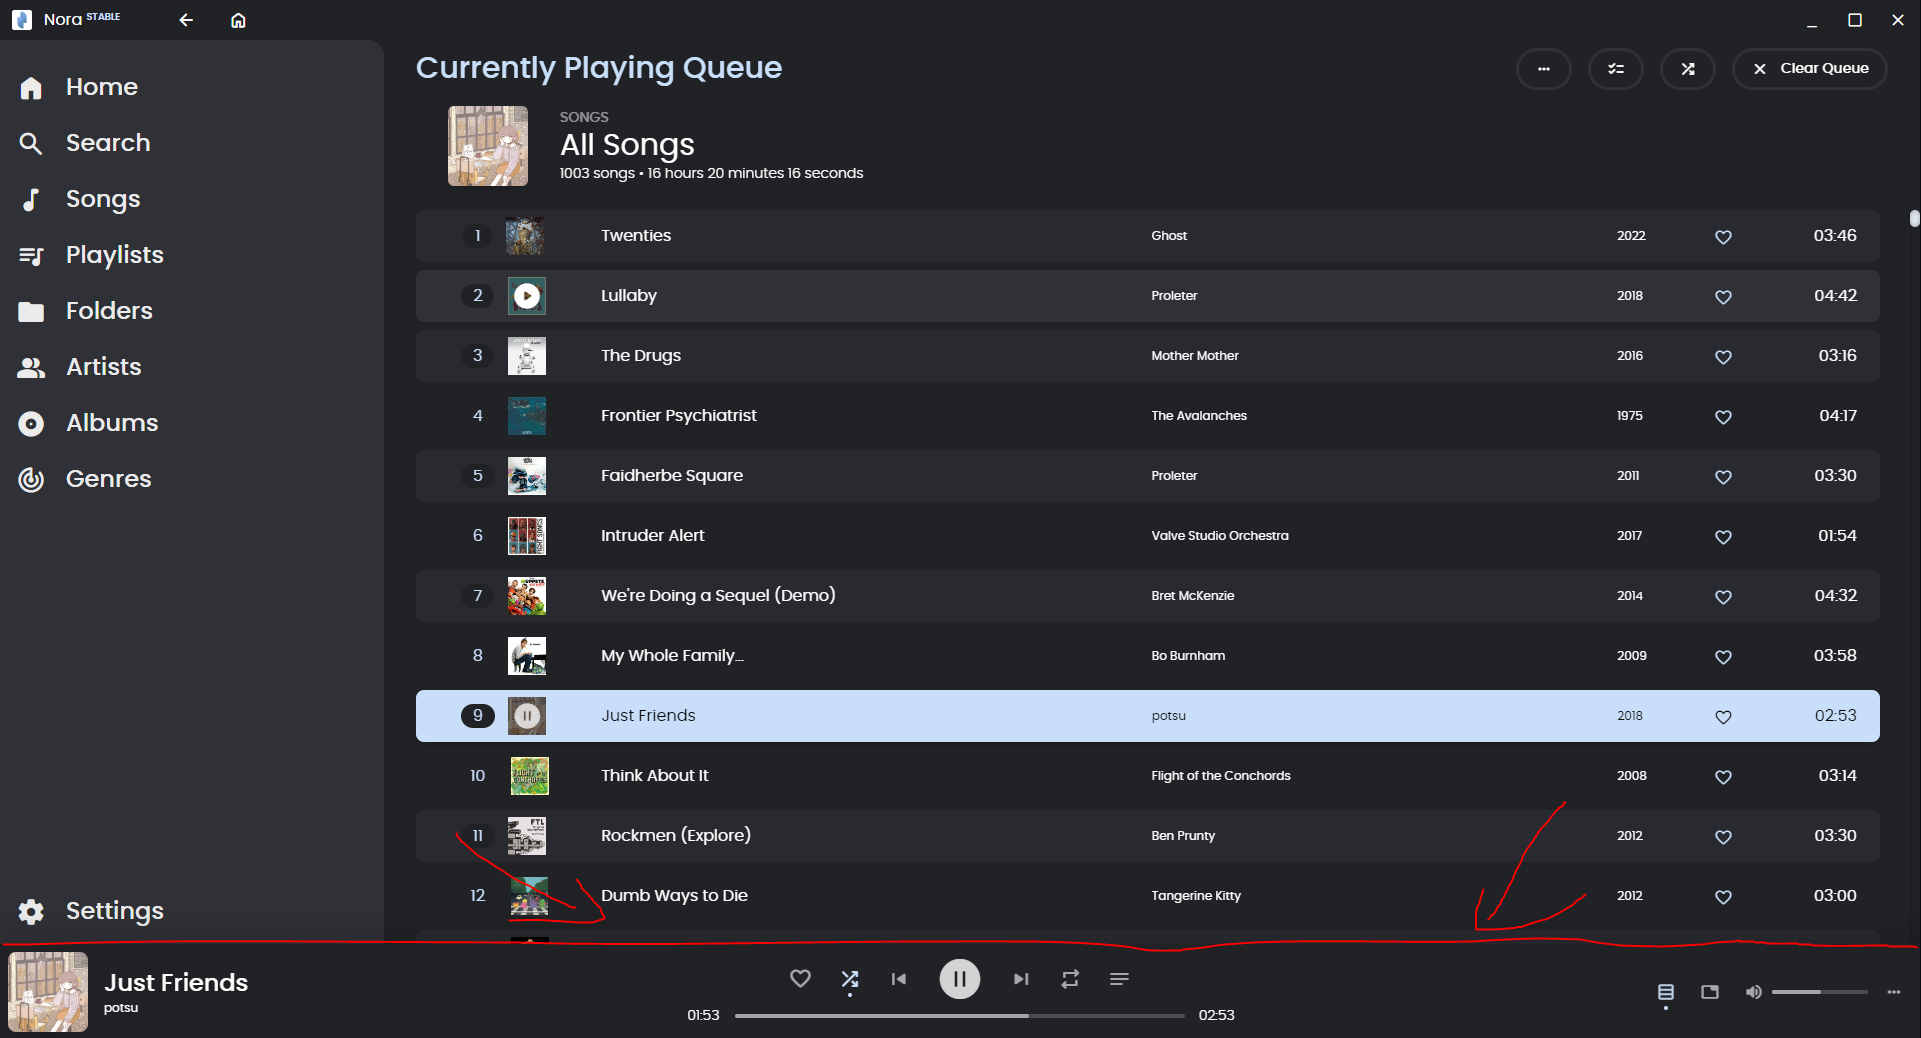Switch to the Folders section
The height and width of the screenshot is (1038, 1921).
108,310
